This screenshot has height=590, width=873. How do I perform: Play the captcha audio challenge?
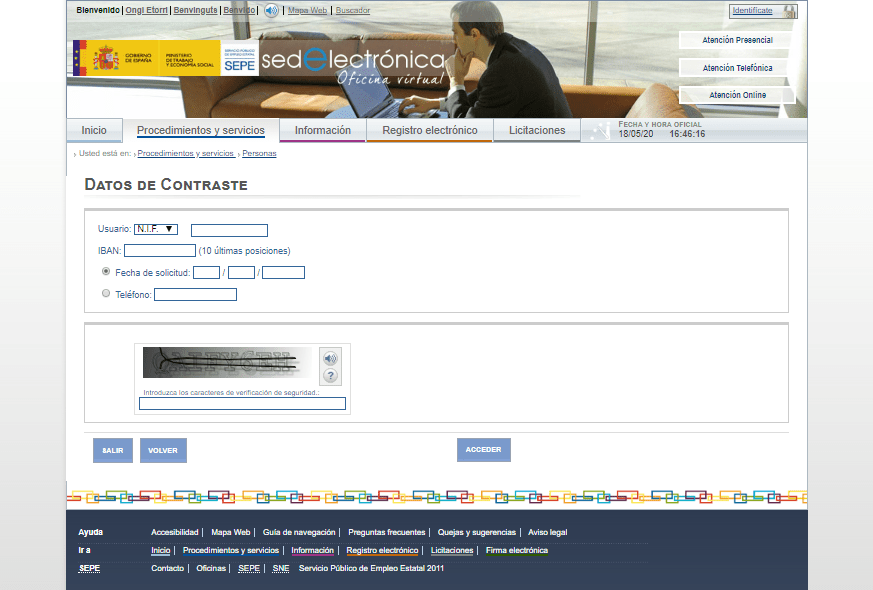coord(330,358)
